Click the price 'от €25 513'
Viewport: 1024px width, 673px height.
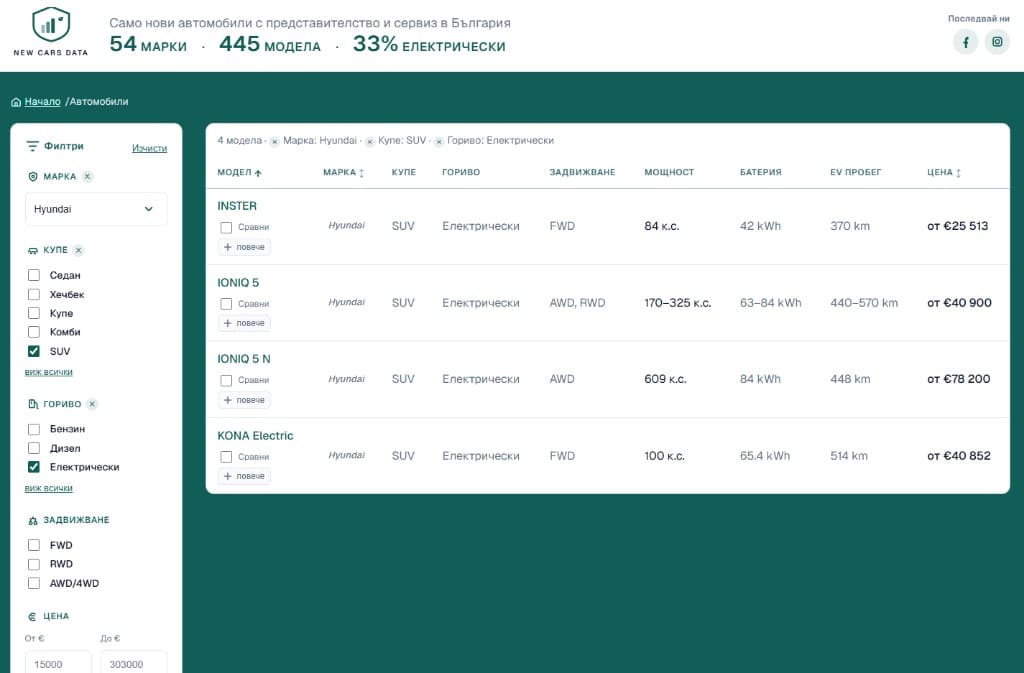(957, 226)
